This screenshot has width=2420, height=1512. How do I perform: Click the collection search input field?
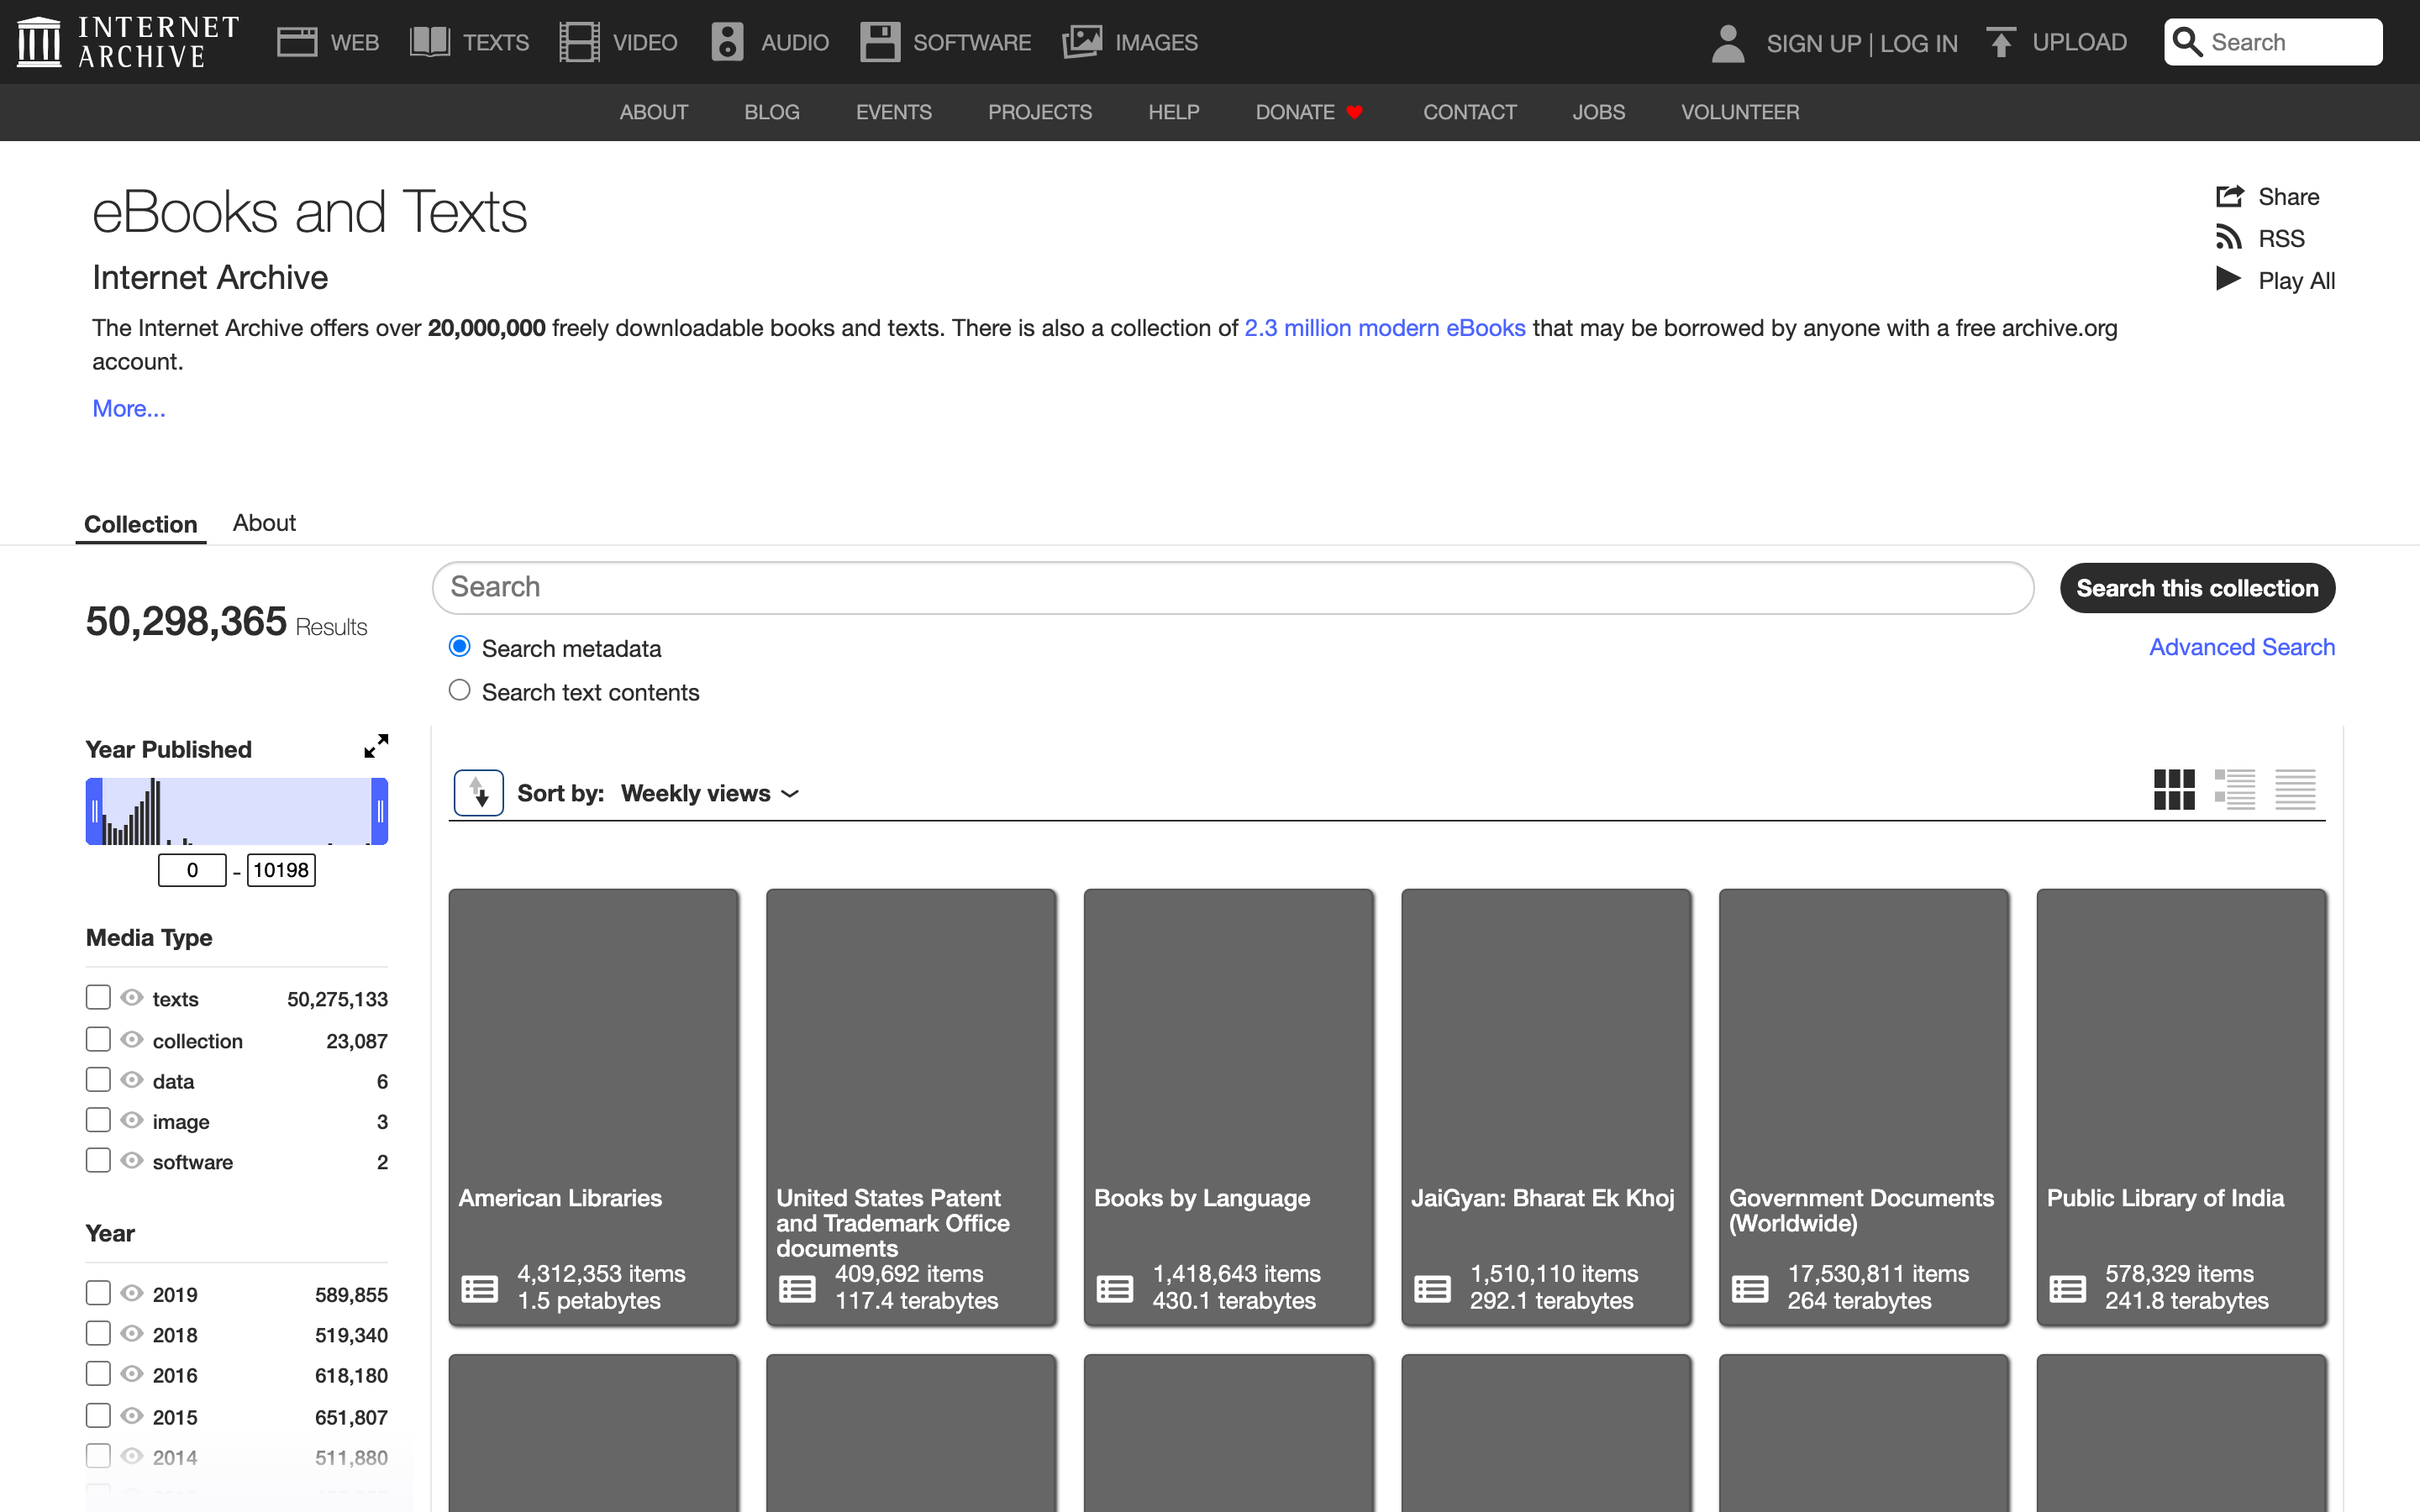click(x=1233, y=587)
